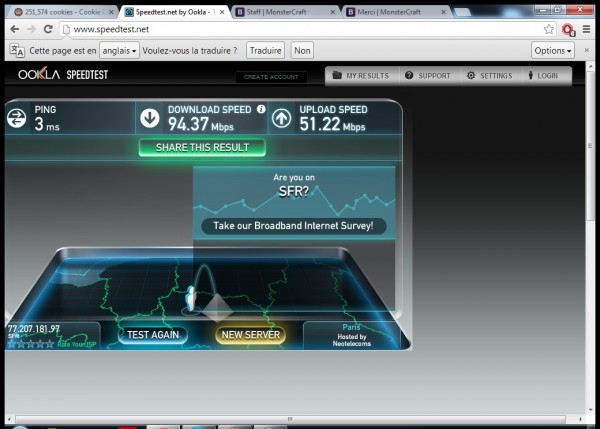Click the download speed arrow icon
The width and height of the screenshot is (600, 429).
(x=150, y=117)
